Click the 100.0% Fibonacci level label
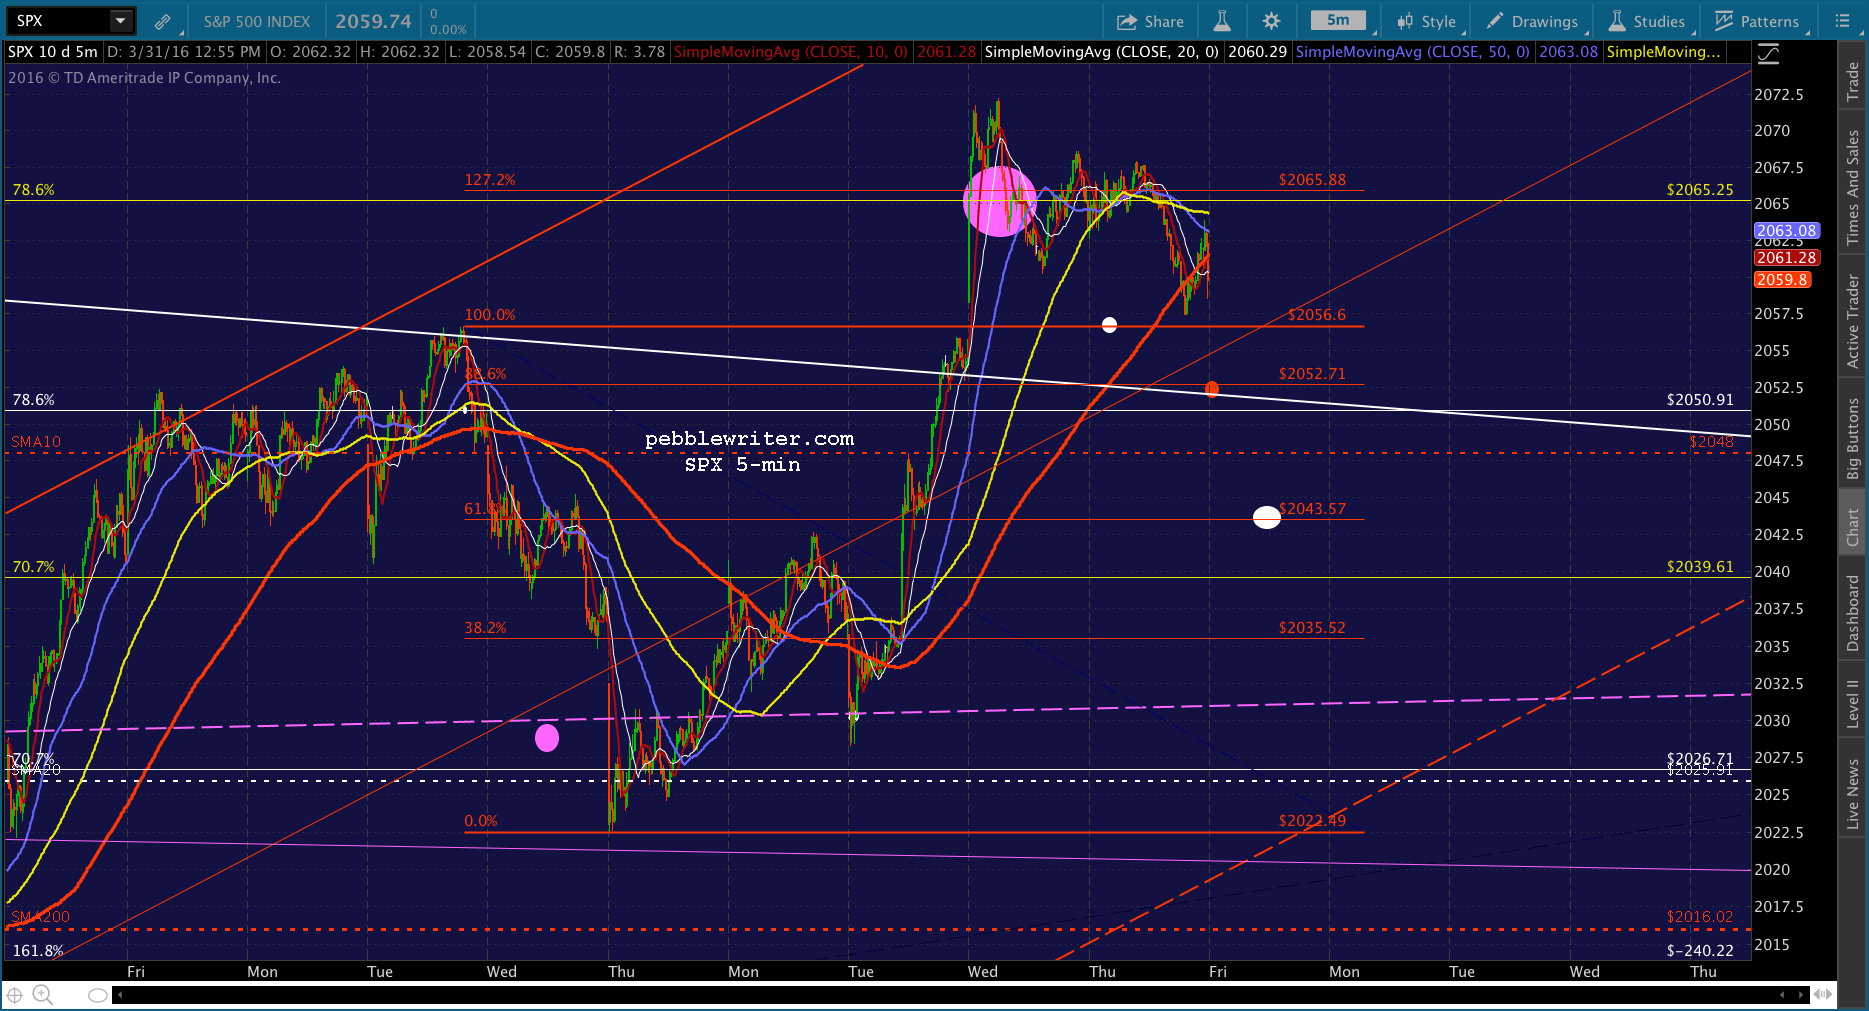The height and width of the screenshot is (1011, 1869). pos(490,315)
